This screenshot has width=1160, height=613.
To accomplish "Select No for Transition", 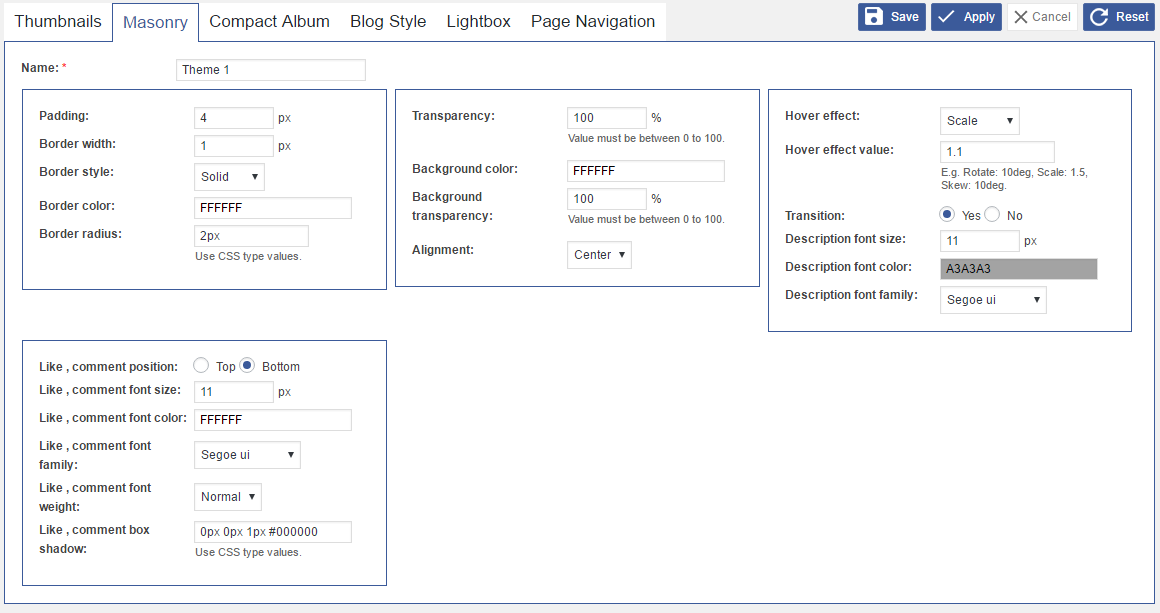I will (x=992, y=215).
